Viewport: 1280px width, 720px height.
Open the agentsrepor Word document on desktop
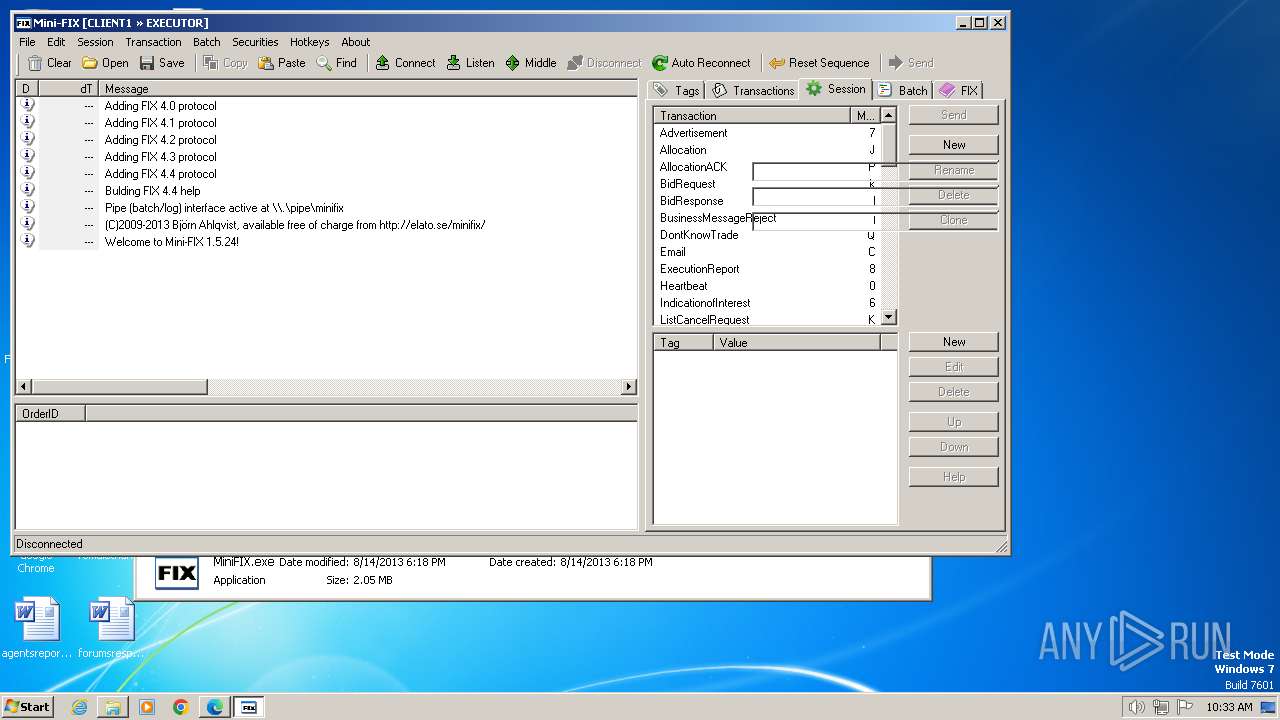(37, 628)
